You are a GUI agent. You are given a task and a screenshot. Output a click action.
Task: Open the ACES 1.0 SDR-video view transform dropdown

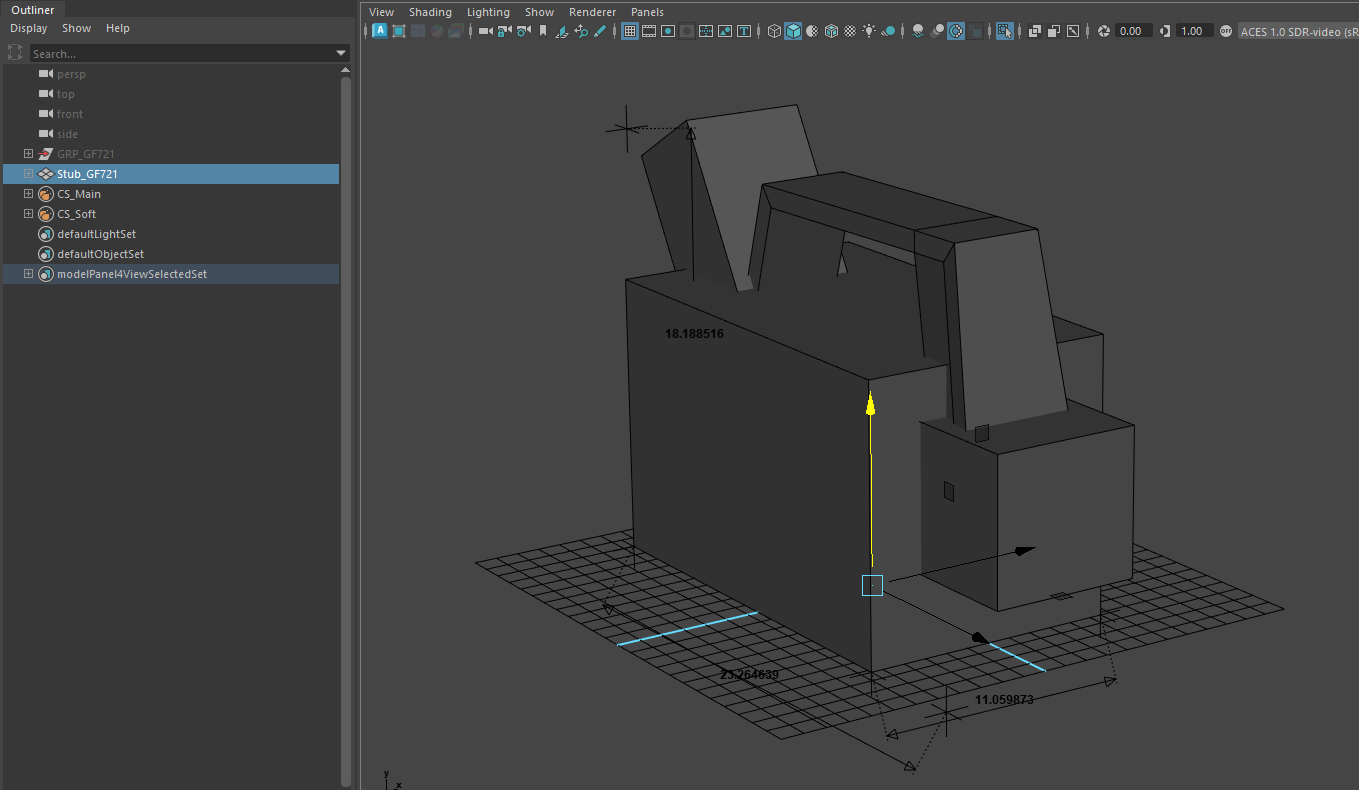(x=1298, y=31)
